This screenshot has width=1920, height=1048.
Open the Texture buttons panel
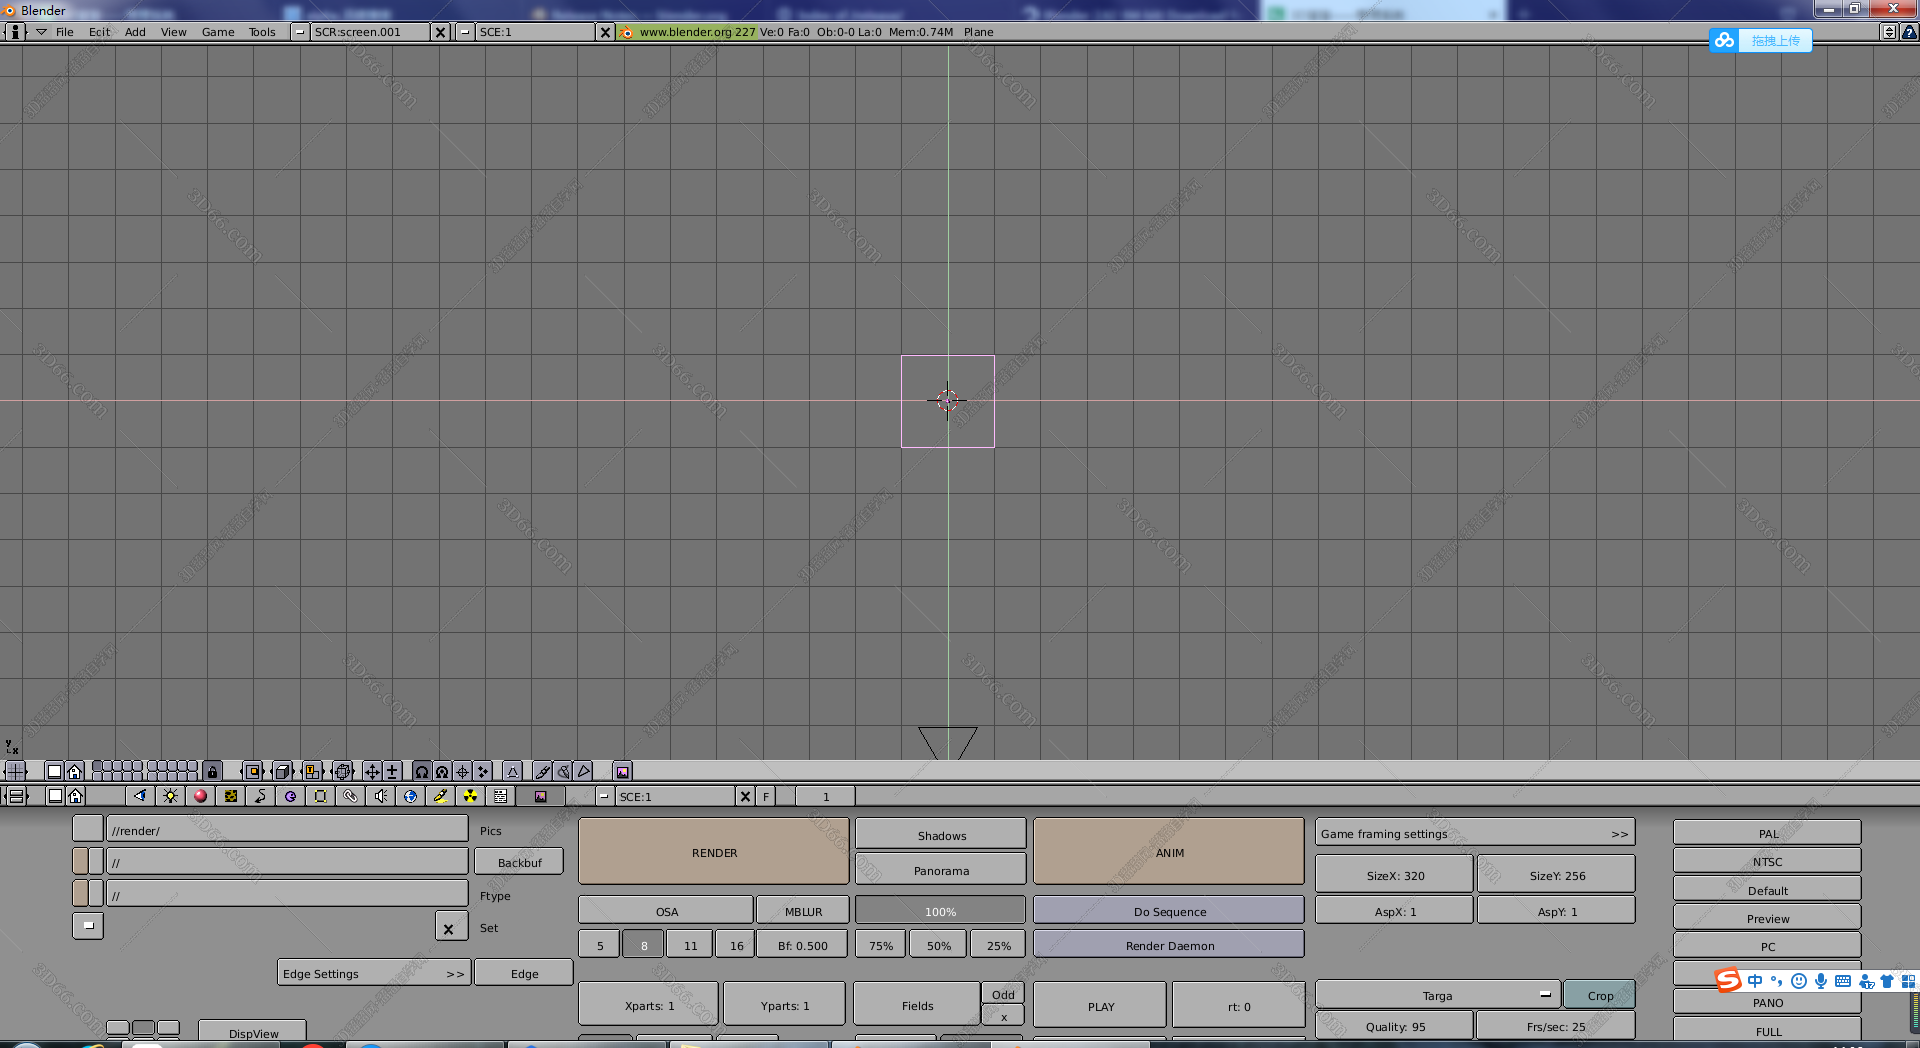[x=231, y=796]
